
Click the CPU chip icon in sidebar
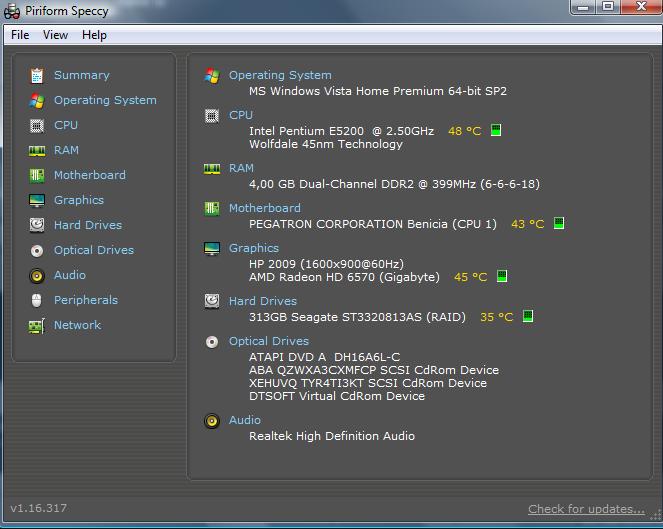tap(37, 126)
